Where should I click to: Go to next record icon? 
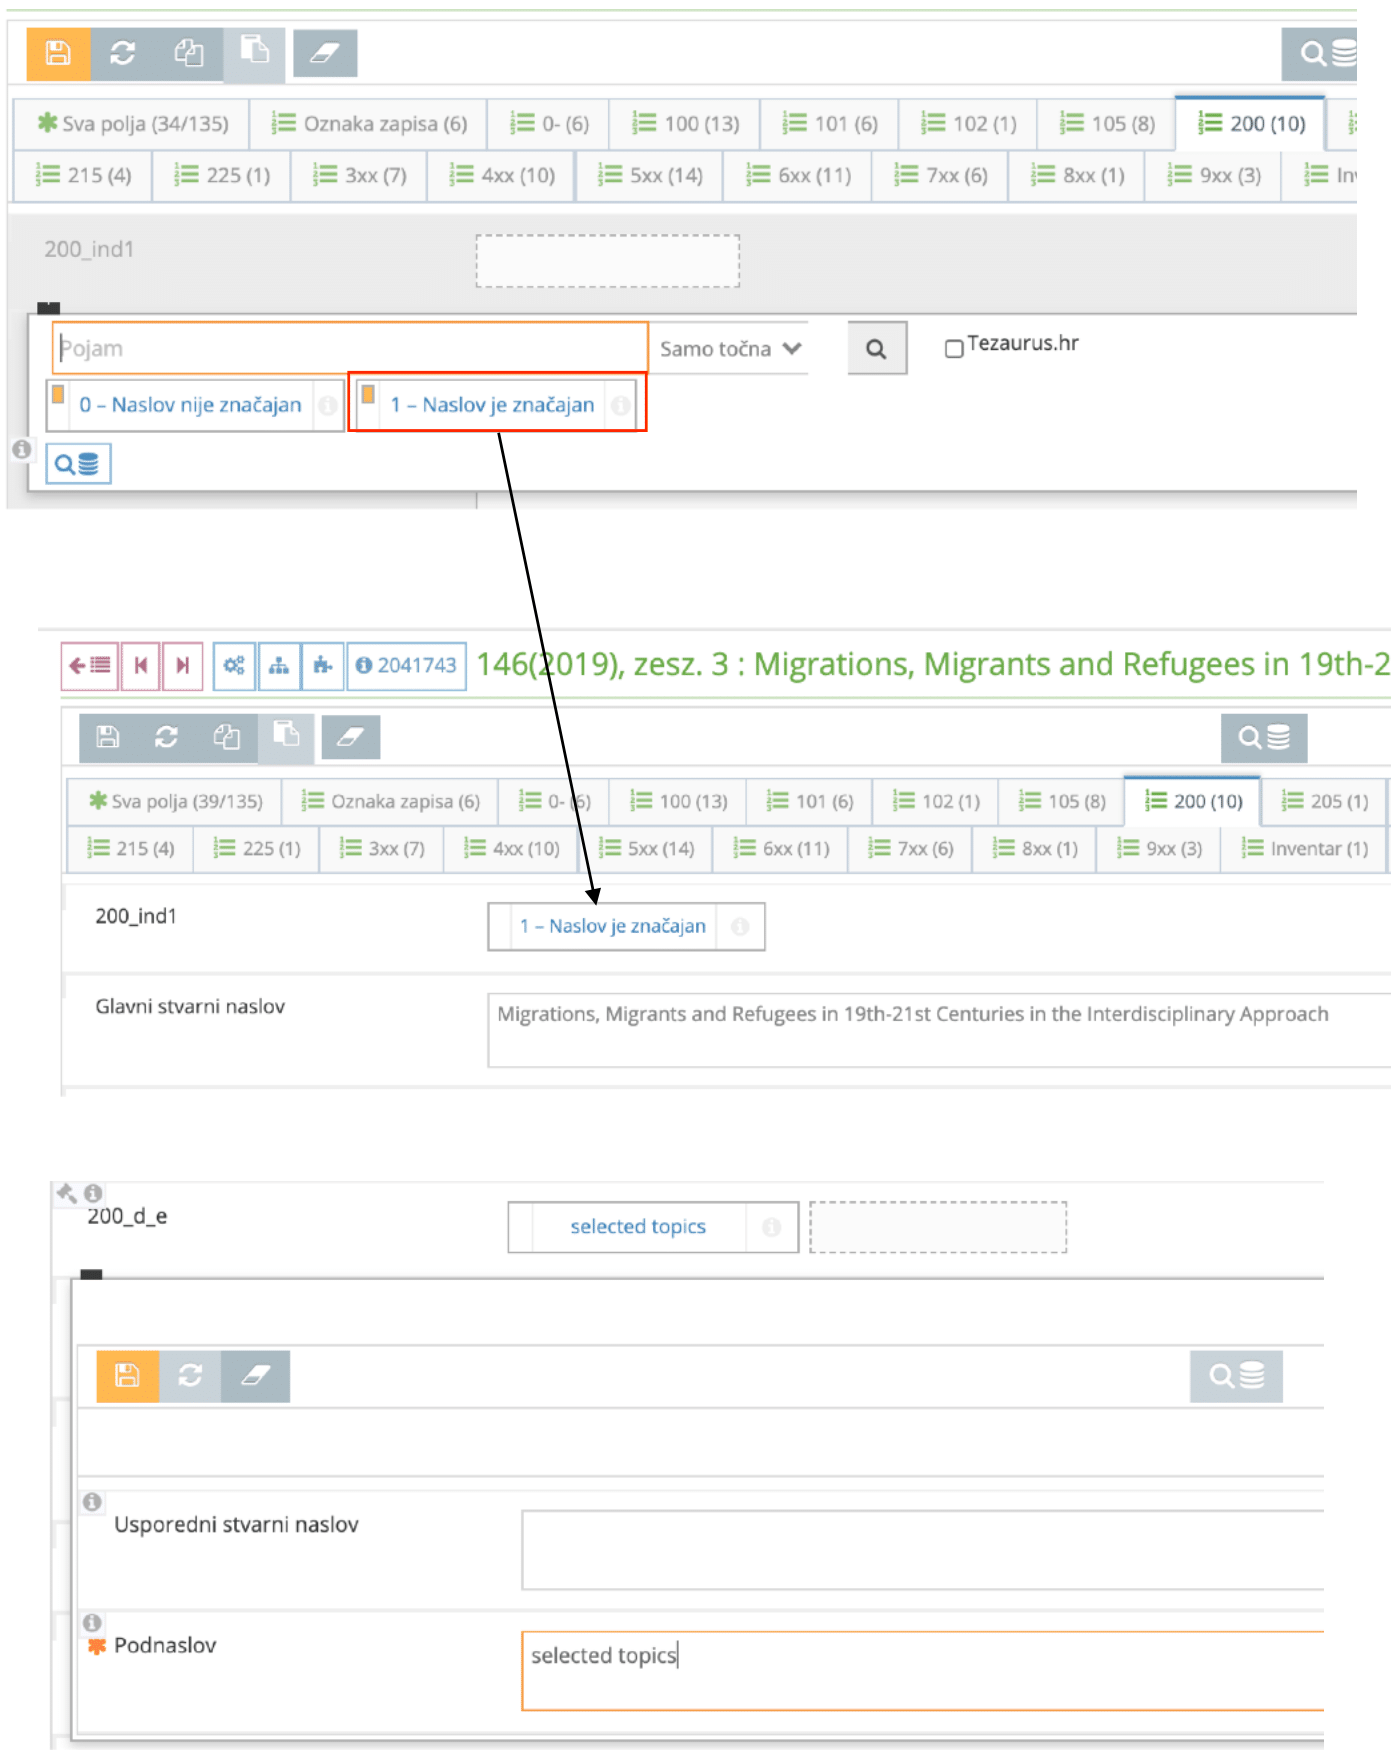point(183,666)
